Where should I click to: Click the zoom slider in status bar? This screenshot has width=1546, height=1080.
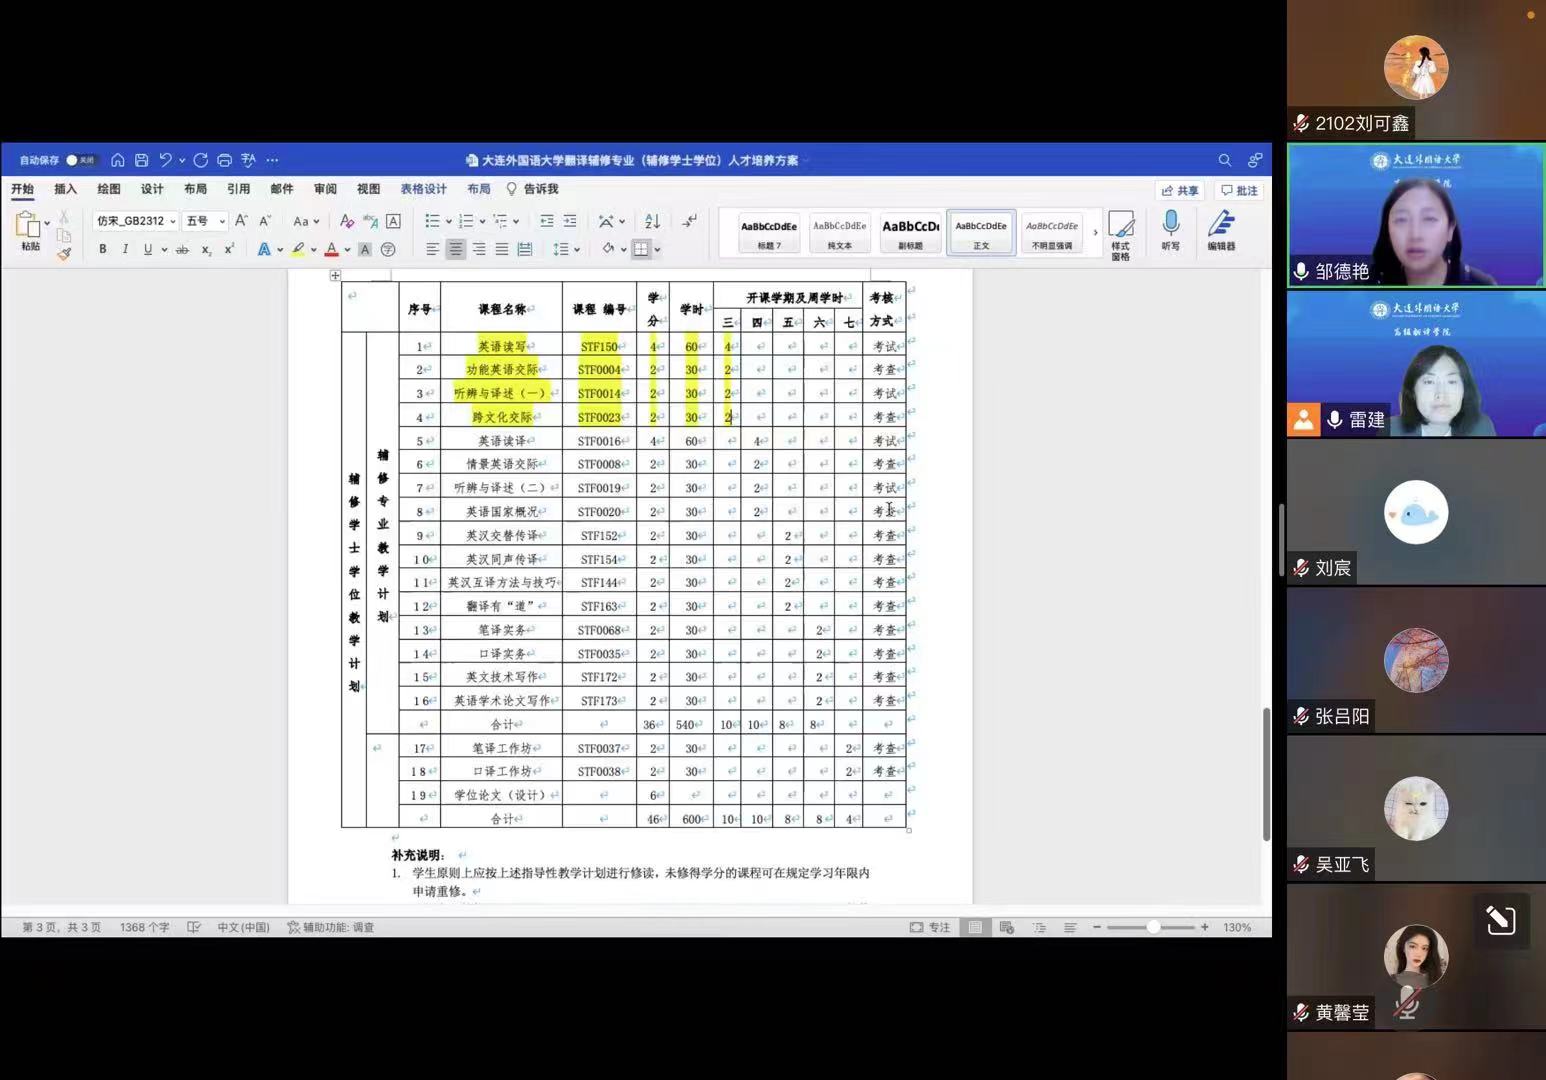click(x=1153, y=927)
